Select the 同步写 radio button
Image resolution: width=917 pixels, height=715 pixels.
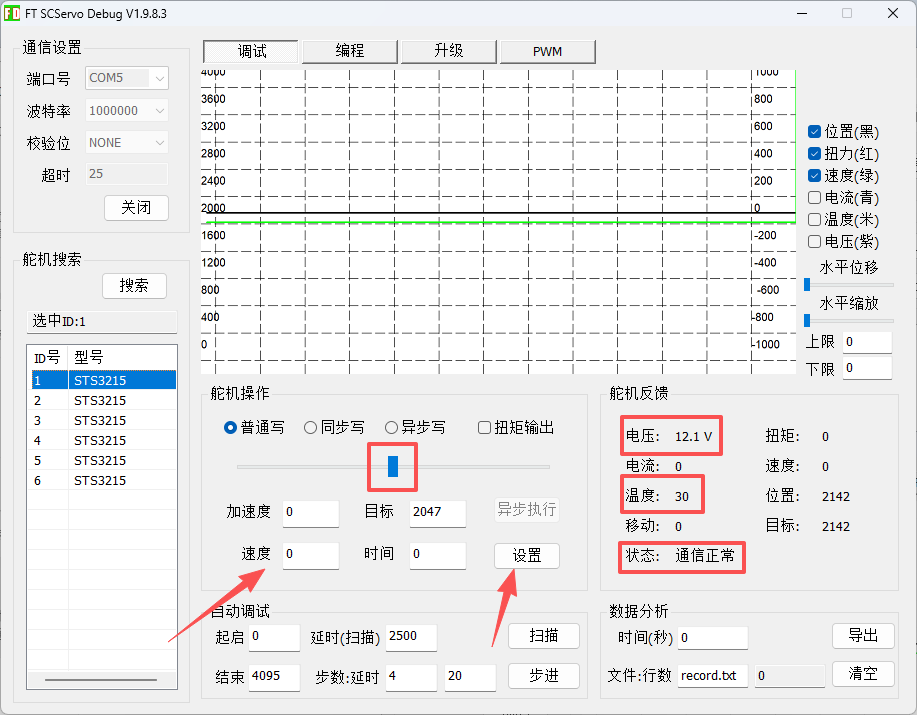311,427
